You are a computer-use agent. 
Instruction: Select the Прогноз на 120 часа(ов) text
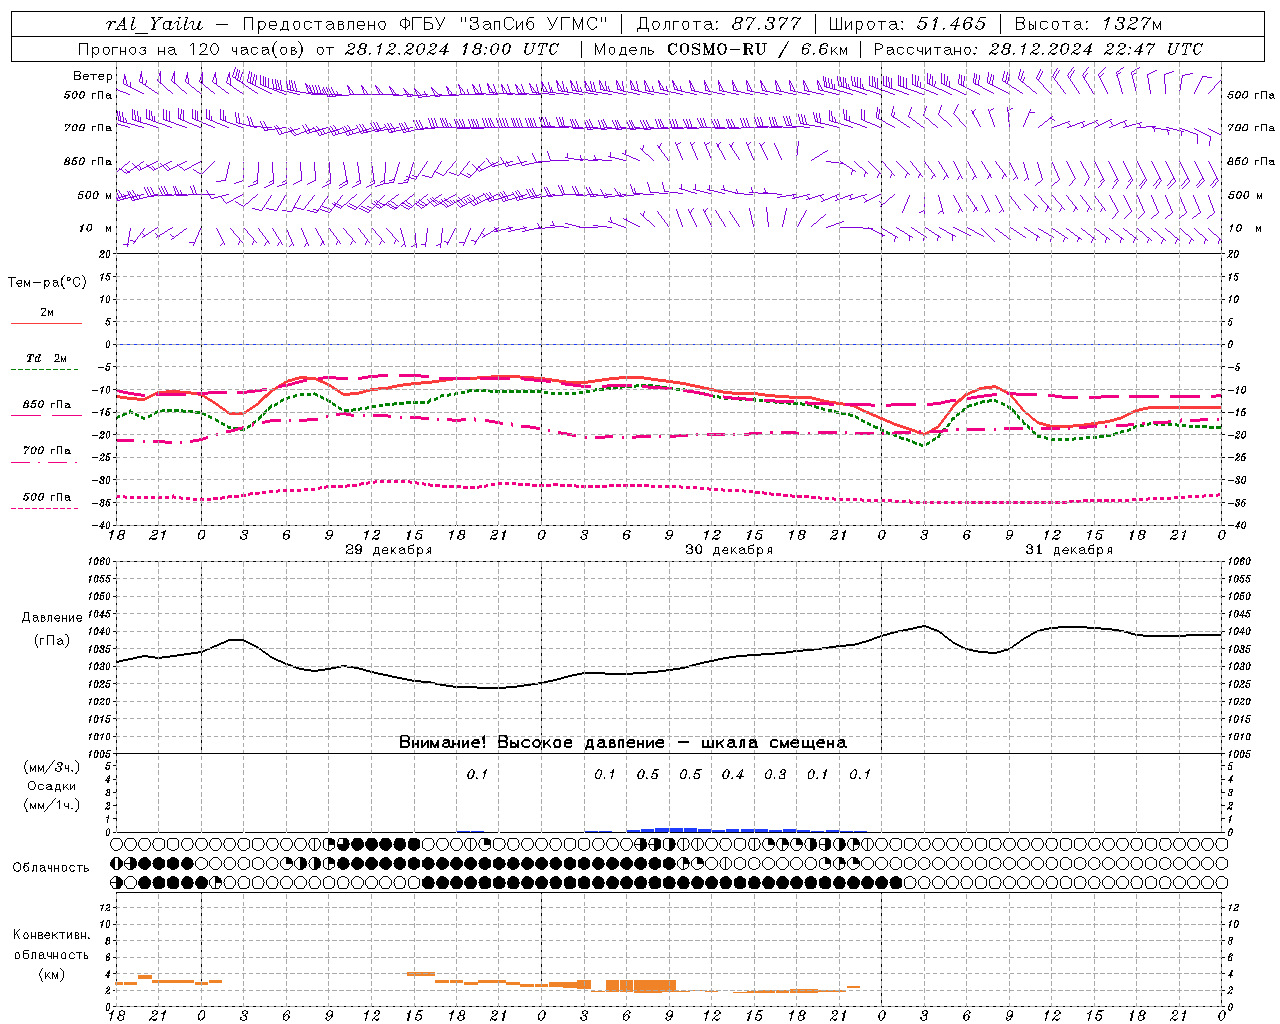(x=192, y=49)
